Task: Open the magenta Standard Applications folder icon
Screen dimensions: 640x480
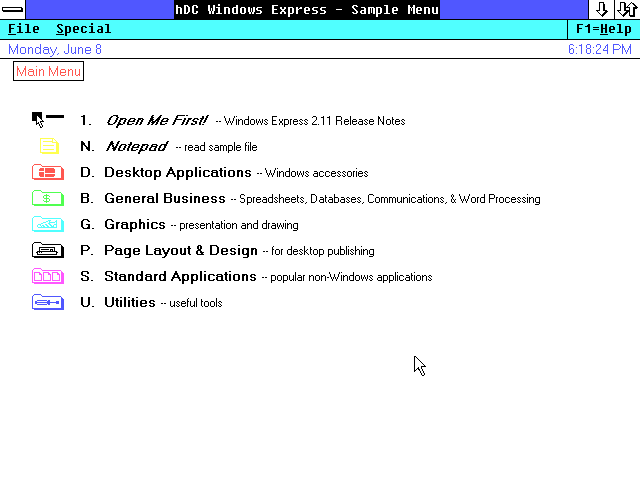Action: pyautogui.click(x=48, y=276)
